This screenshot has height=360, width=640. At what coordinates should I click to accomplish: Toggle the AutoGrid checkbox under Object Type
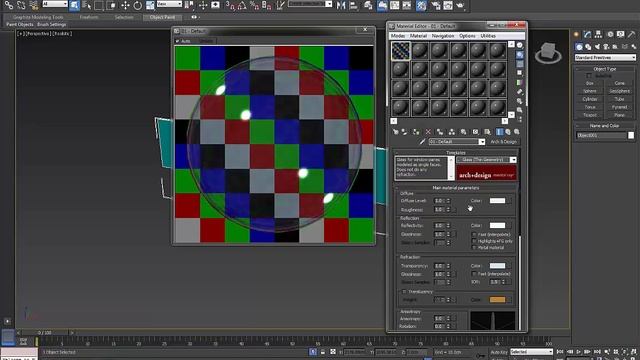589,76
